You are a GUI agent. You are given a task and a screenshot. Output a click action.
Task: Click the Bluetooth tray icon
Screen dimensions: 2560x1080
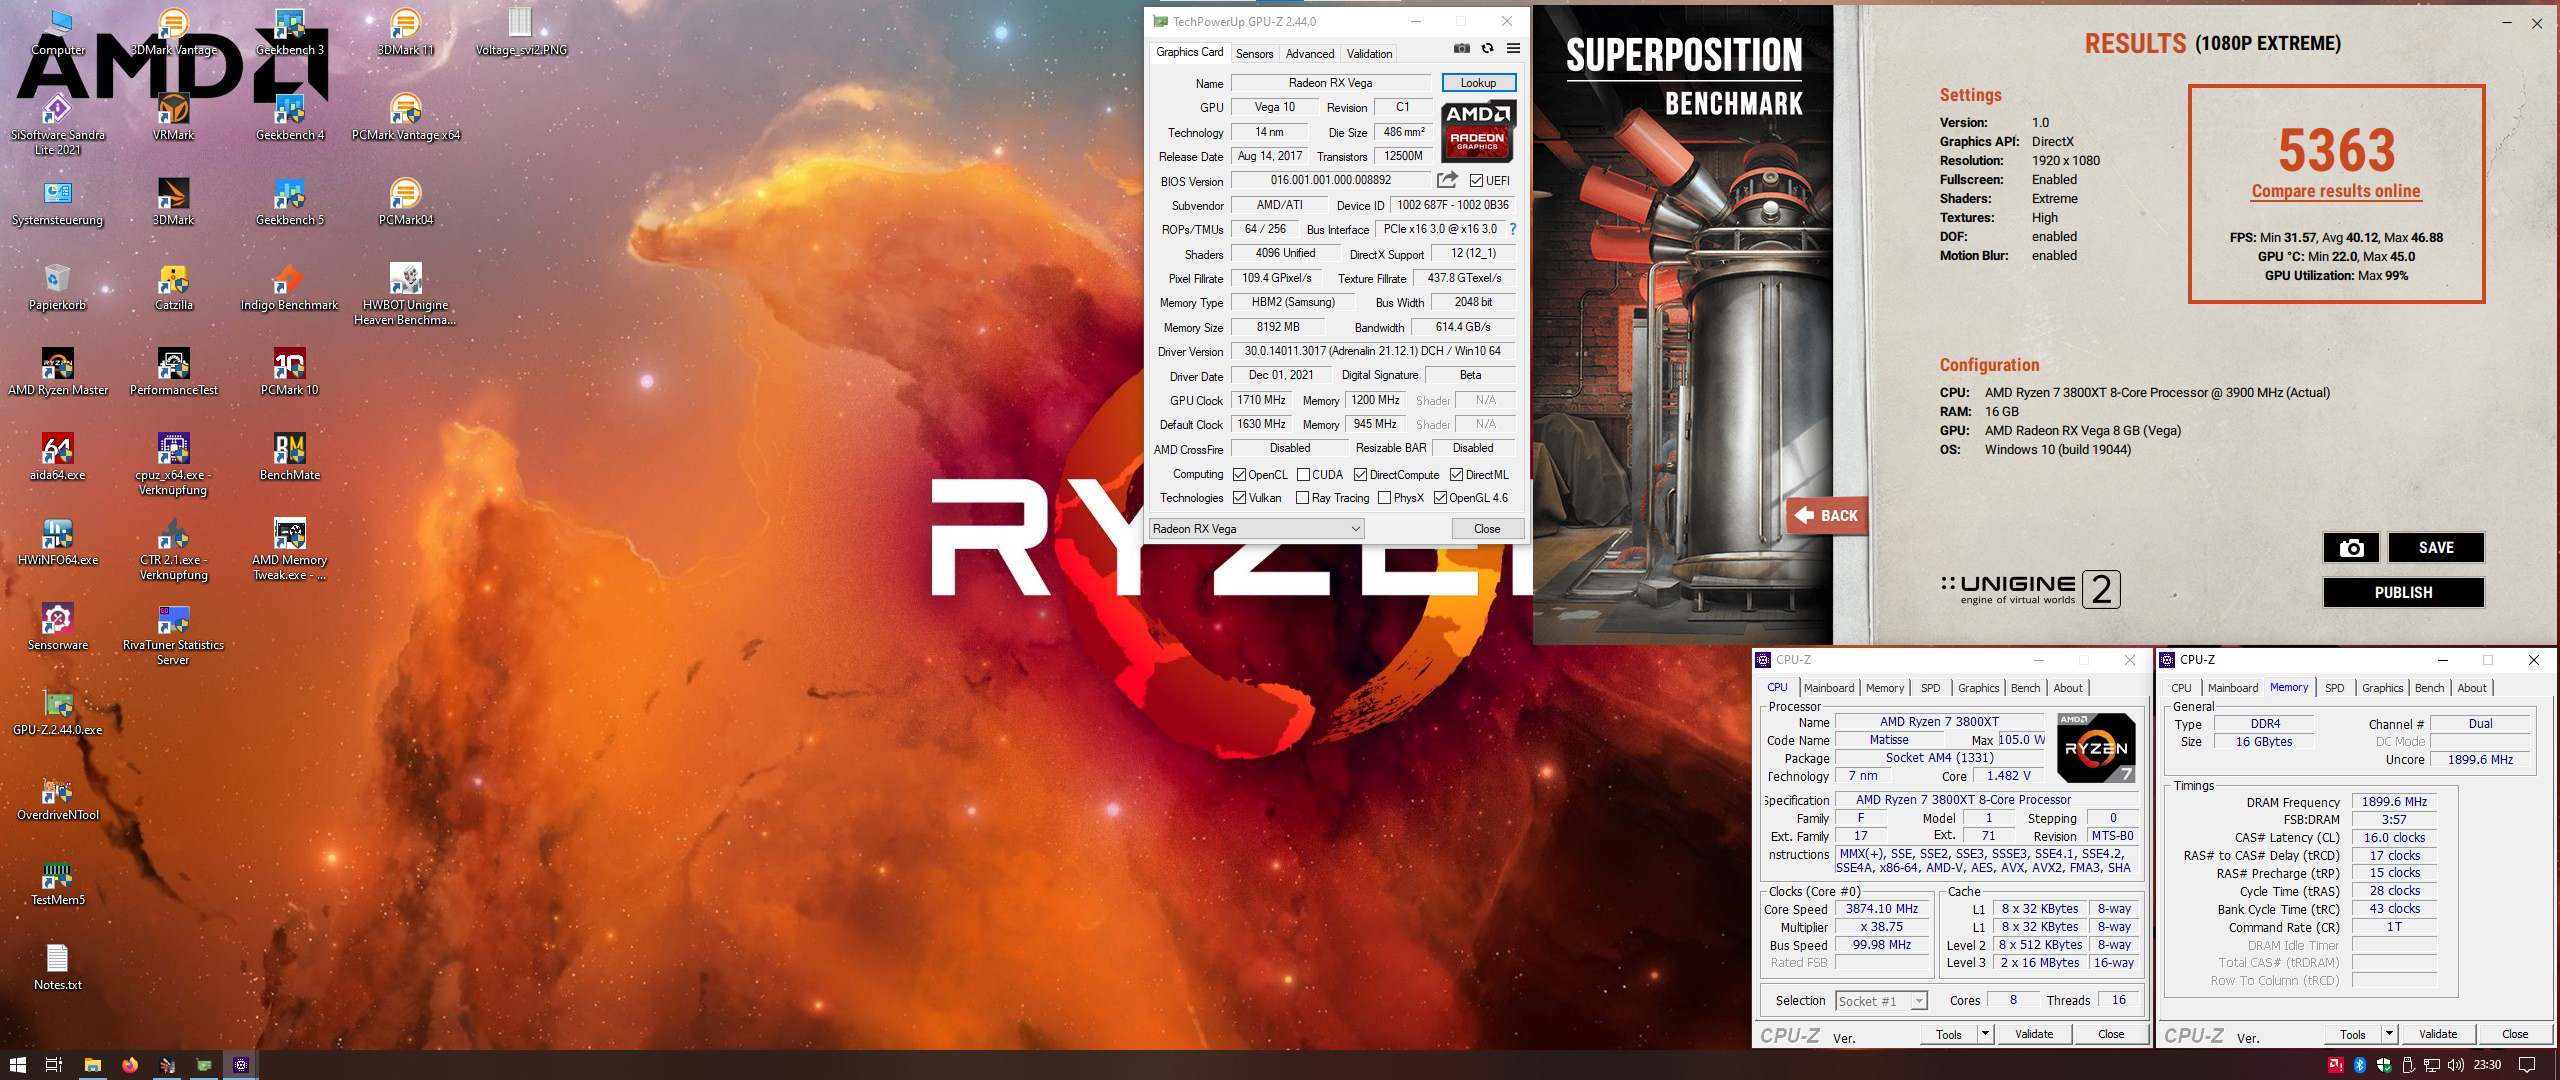coord(2360,1065)
